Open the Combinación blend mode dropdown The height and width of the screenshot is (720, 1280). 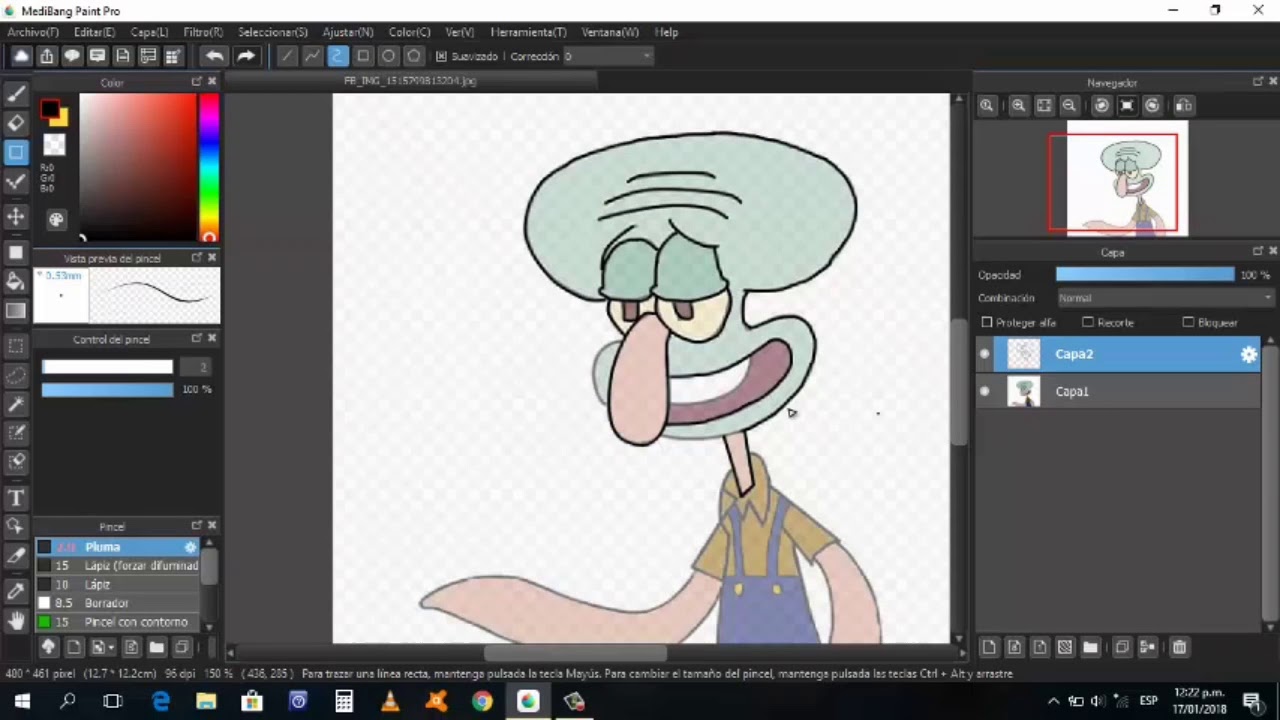pos(1165,298)
